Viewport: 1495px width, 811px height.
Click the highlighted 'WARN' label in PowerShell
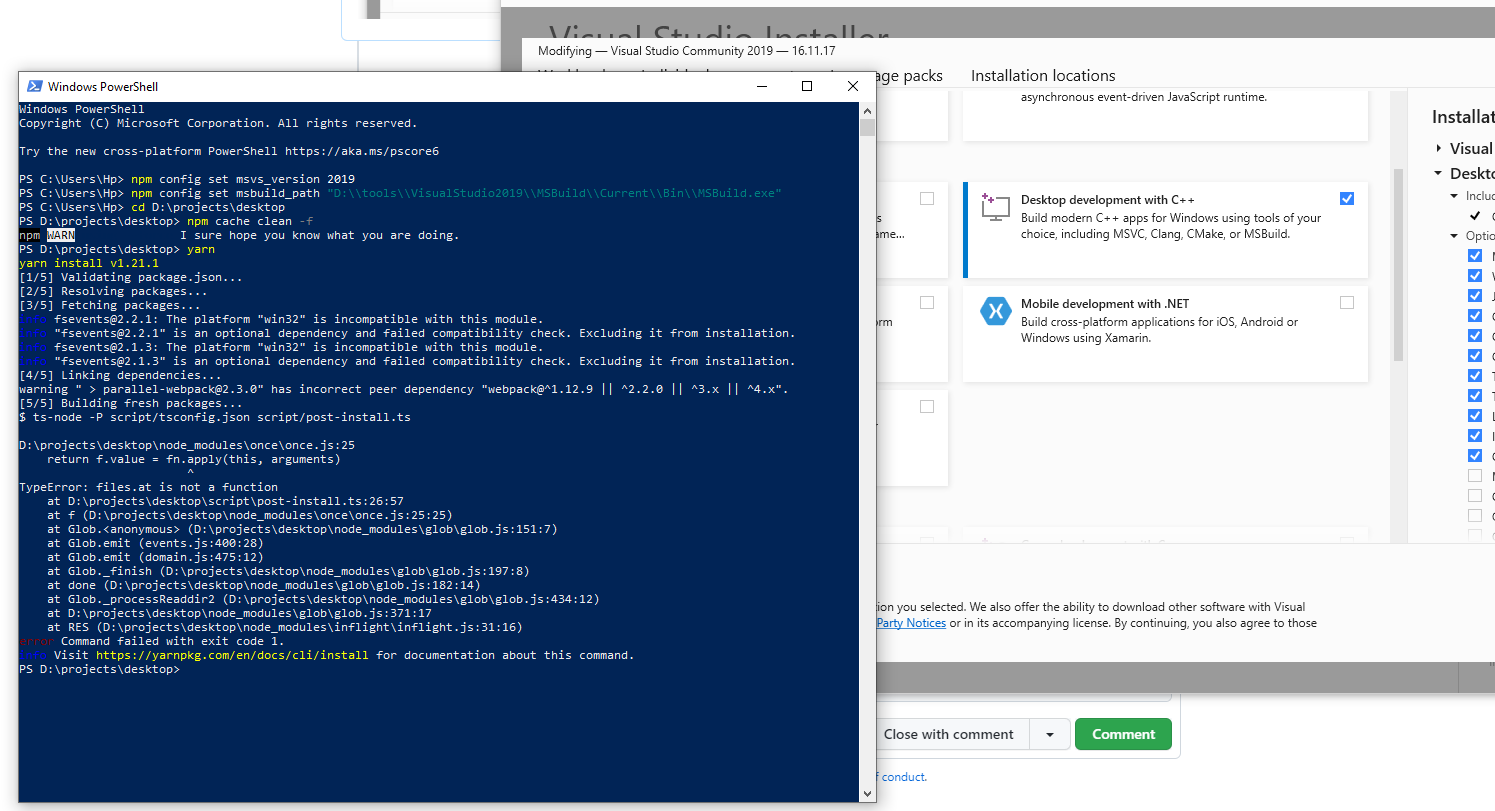click(61, 235)
